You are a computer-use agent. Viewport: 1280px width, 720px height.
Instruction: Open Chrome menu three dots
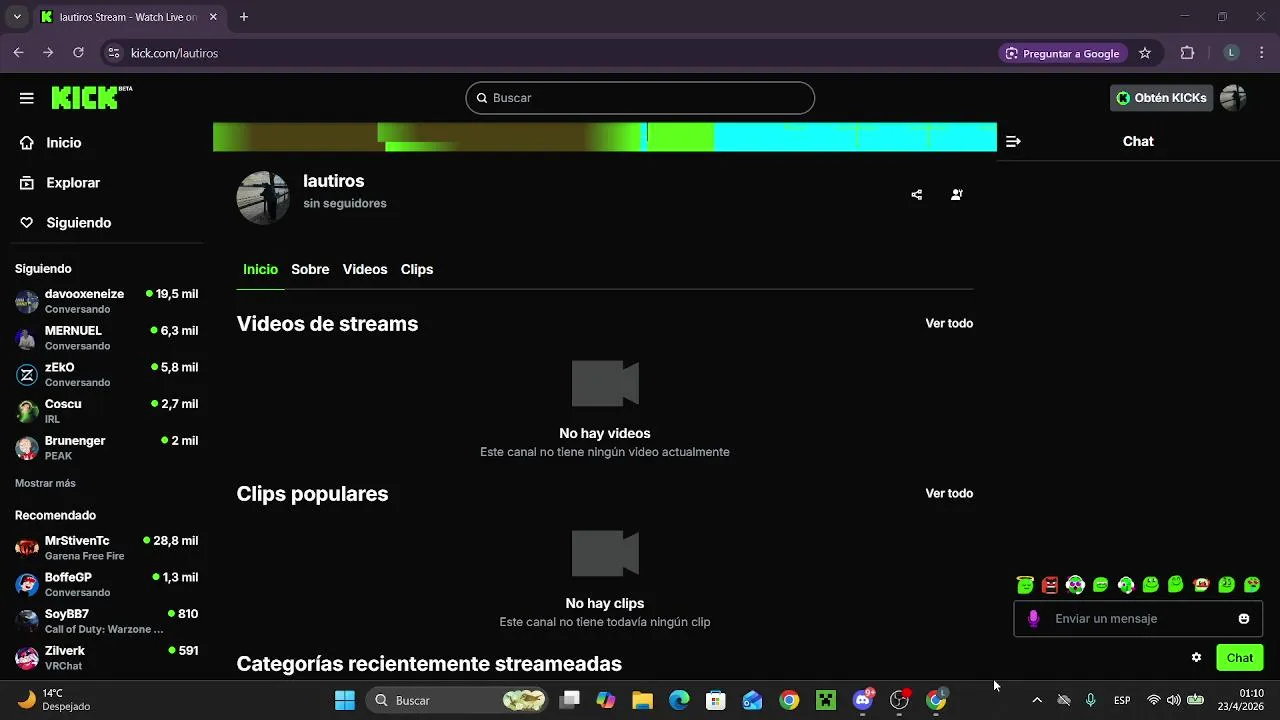point(1261,53)
